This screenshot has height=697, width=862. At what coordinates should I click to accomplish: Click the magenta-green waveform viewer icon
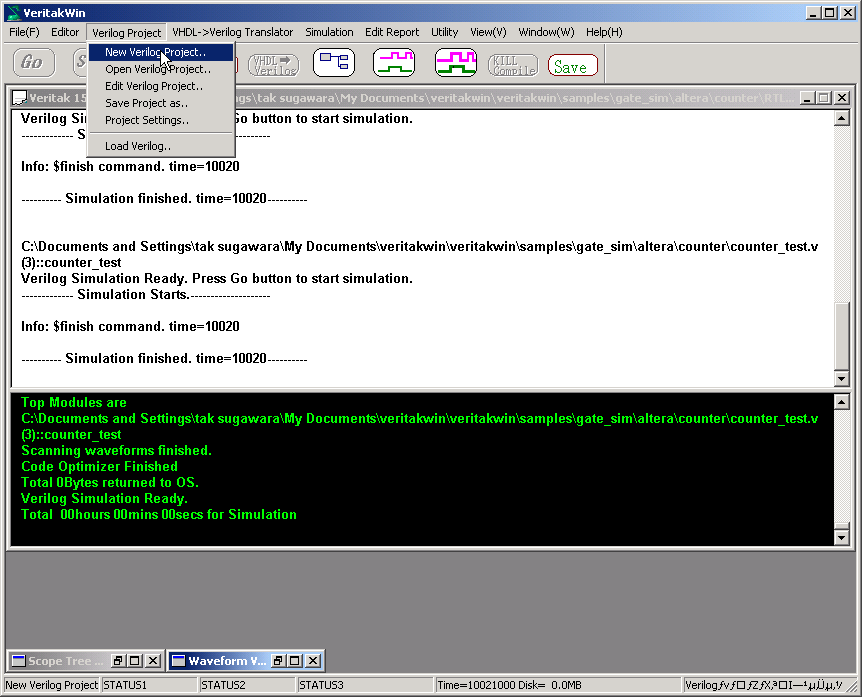(394, 62)
